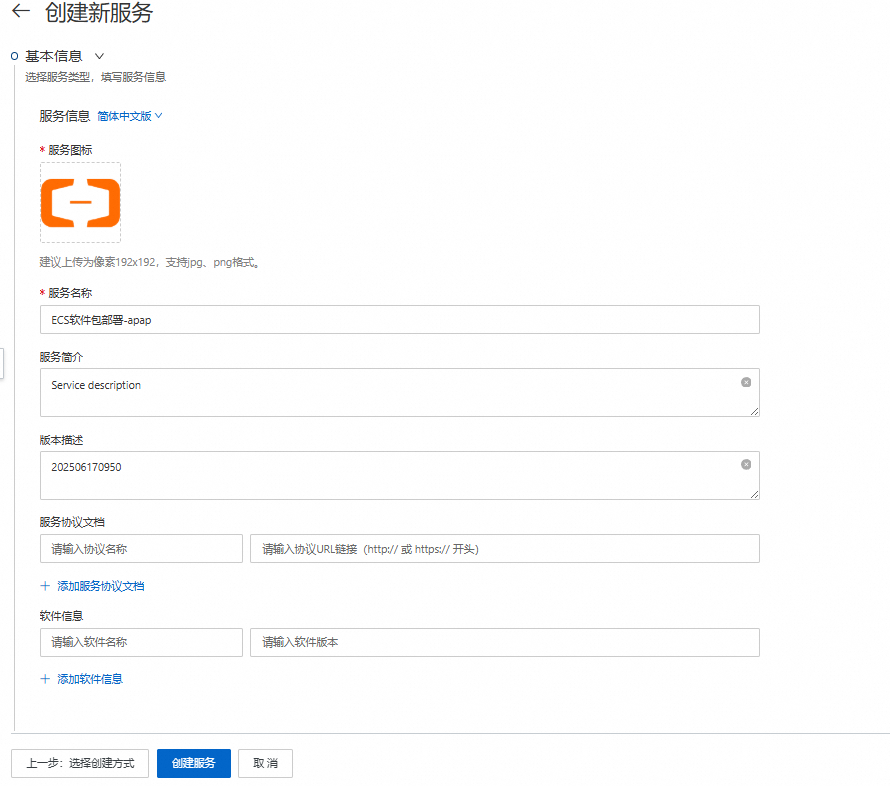Click the plus icon beside 添加软件信息
Viewport: 890px width, 786px height.
coord(45,679)
